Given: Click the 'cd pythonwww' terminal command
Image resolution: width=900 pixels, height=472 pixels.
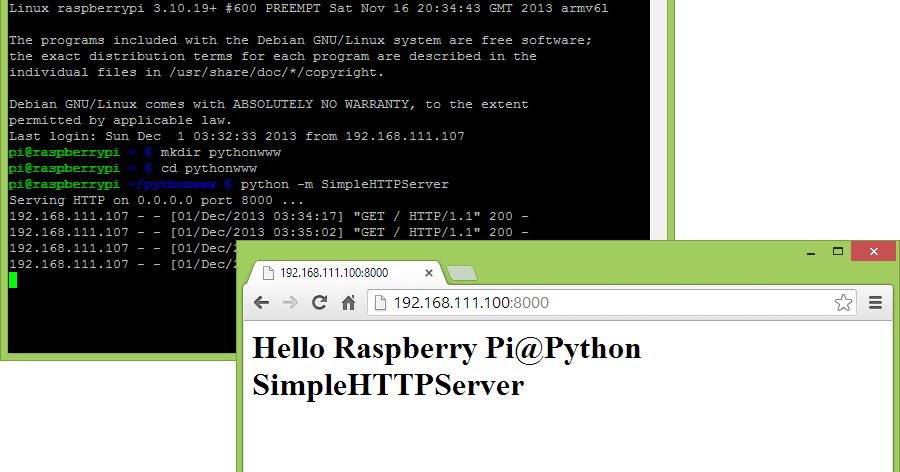Looking at the screenshot, I should point(209,168).
